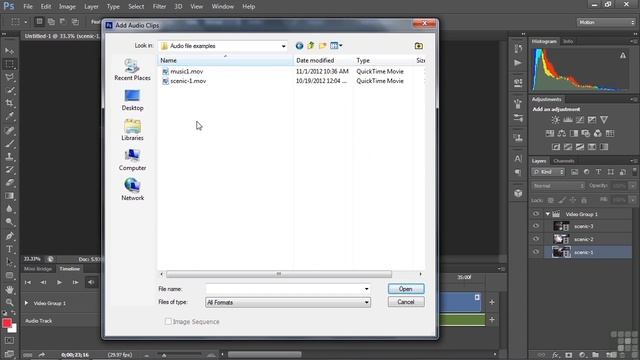Select the Zoom tool in toolbar
This screenshot has width=640, height=360.
9,302
